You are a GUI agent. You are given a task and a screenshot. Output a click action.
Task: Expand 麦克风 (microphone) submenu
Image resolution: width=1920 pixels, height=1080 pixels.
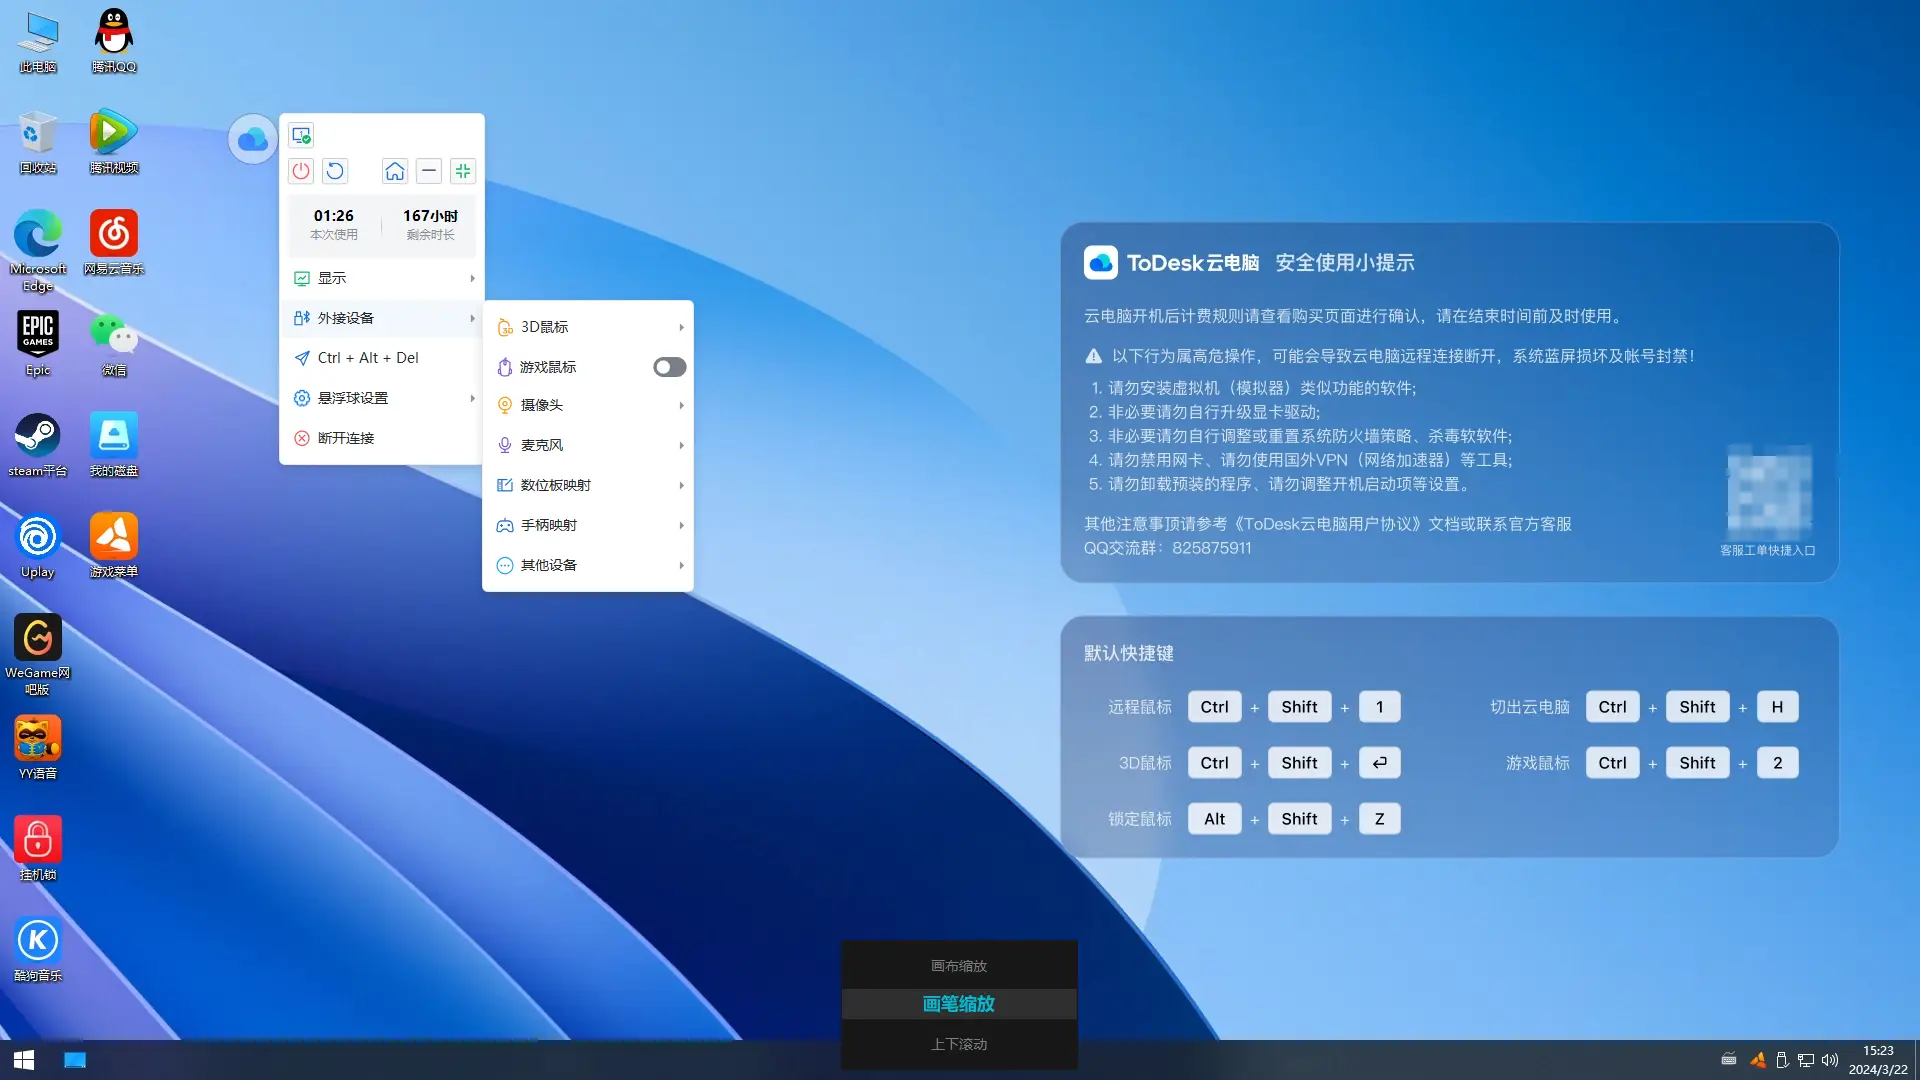tap(589, 444)
